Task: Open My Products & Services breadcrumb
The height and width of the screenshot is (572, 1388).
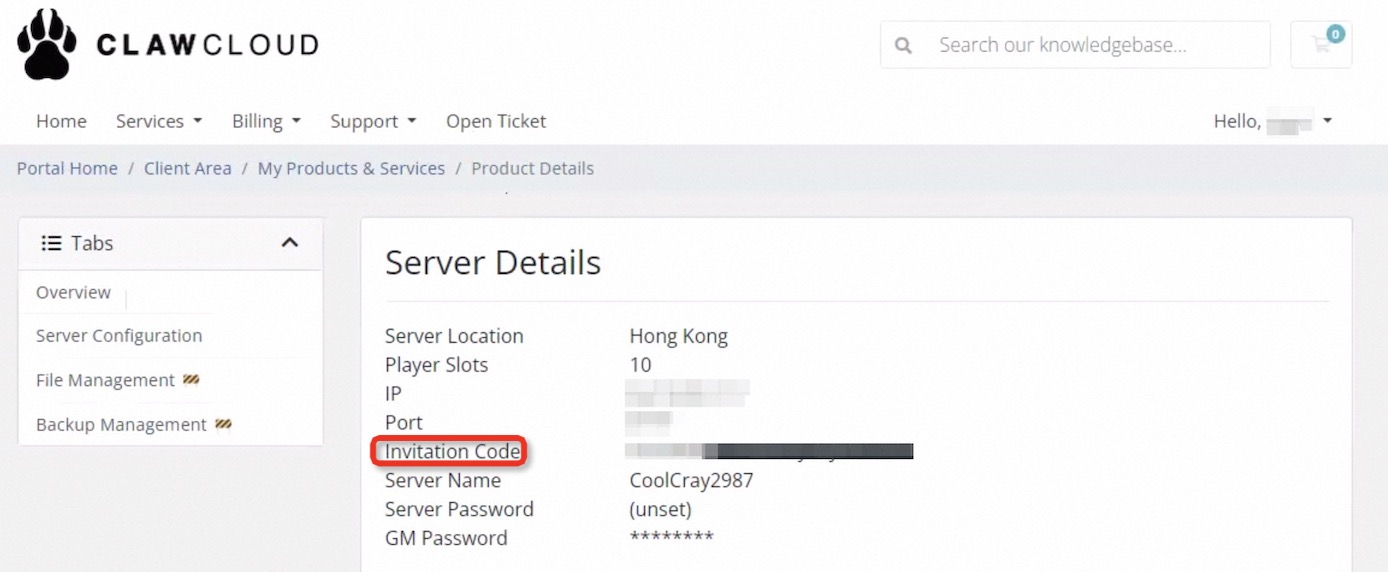Action: coord(351,168)
